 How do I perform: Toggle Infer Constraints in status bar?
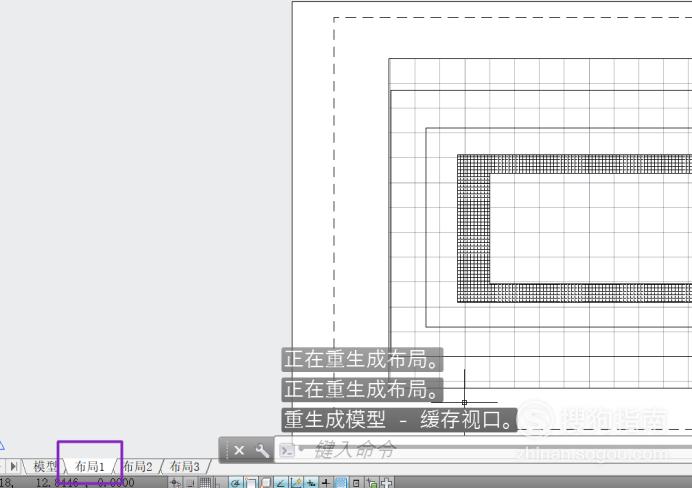pos(175,483)
